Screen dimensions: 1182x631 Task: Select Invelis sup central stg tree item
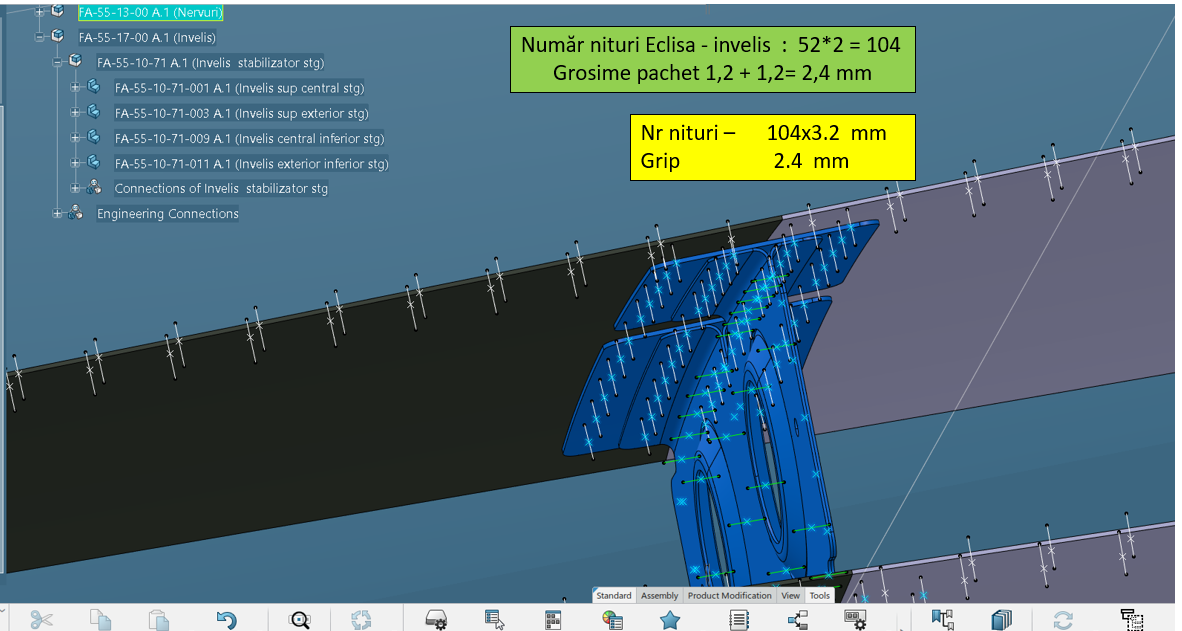[x=239, y=88]
